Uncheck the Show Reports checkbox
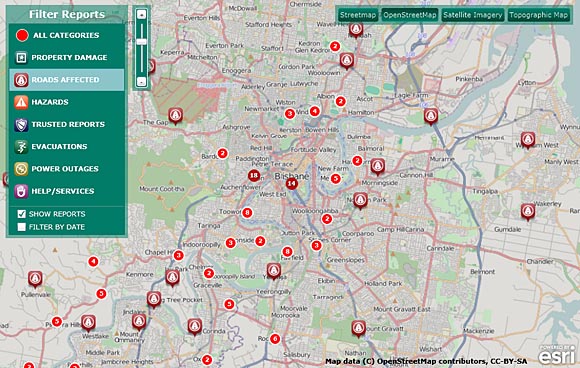Screen dimensions: 580x368 coord(21,214)
